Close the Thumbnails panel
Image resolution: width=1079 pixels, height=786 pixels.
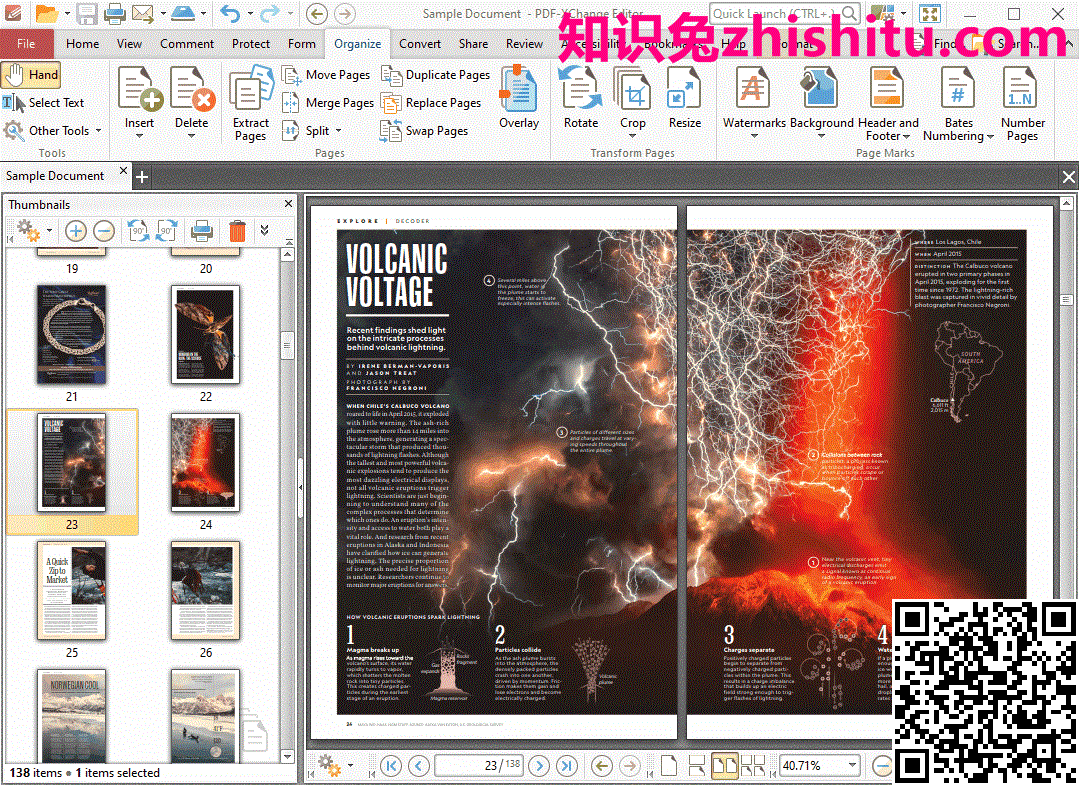(288, 204)
